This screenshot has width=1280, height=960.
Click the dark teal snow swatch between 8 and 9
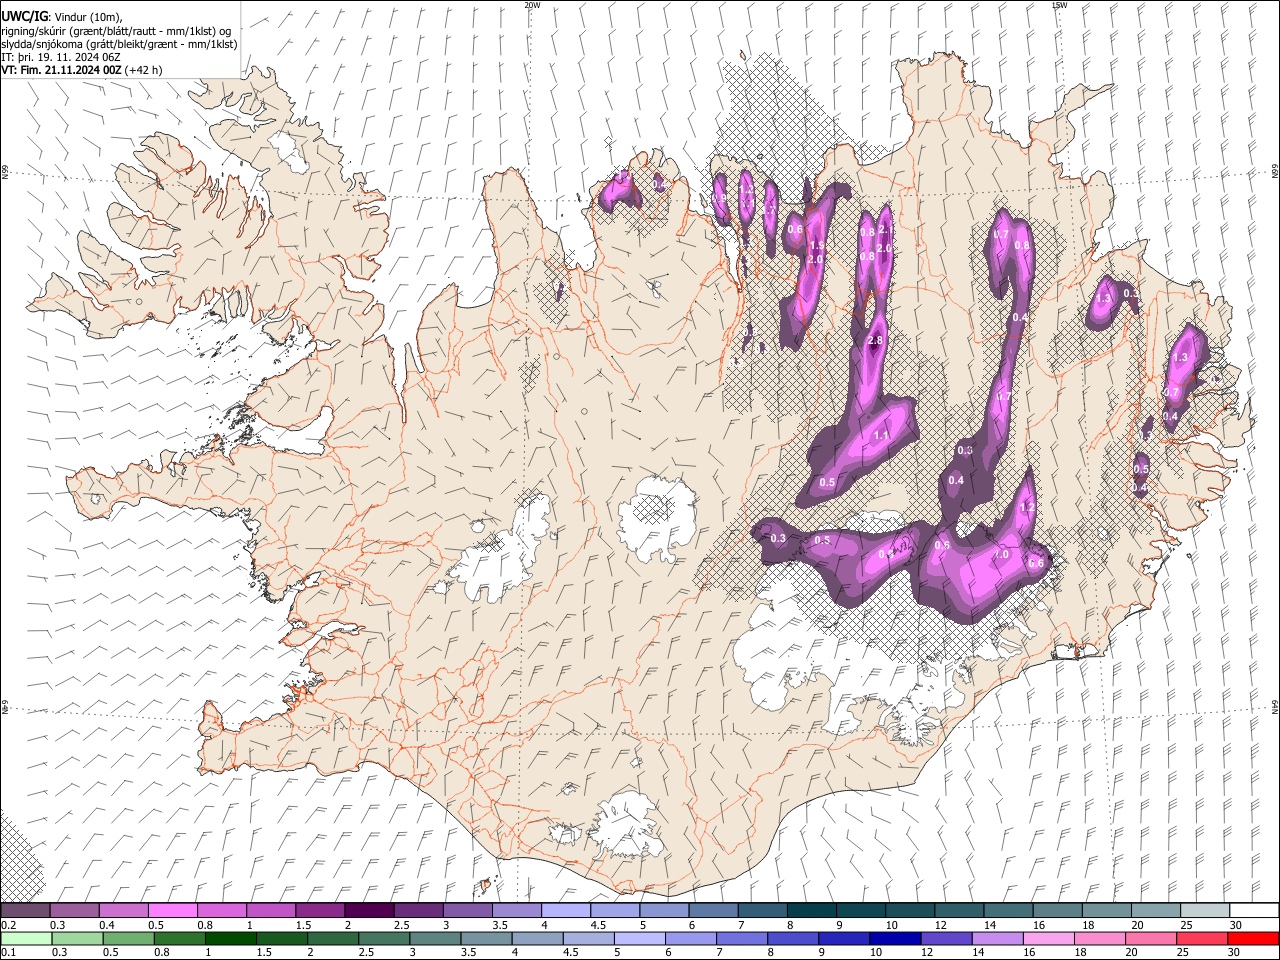[x=810, y=911]
